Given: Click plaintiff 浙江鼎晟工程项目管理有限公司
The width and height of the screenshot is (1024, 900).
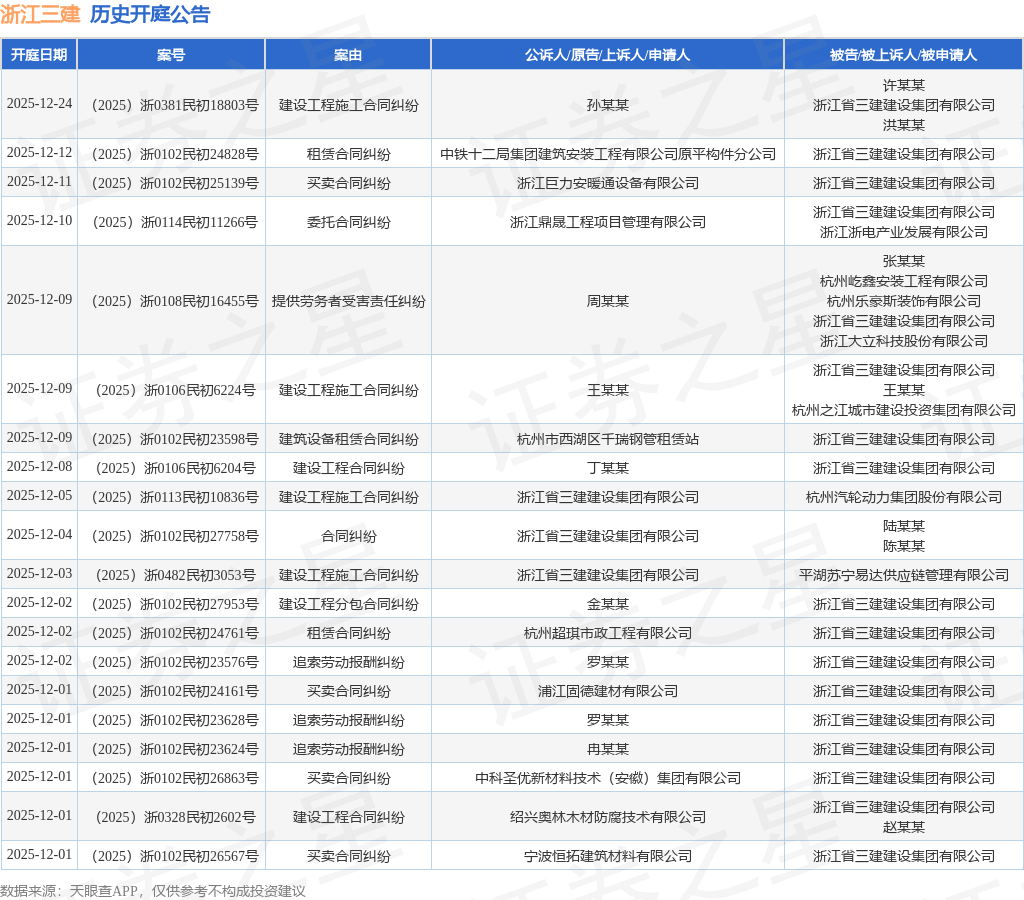Looking at the screenshot, I should [607, 222].
